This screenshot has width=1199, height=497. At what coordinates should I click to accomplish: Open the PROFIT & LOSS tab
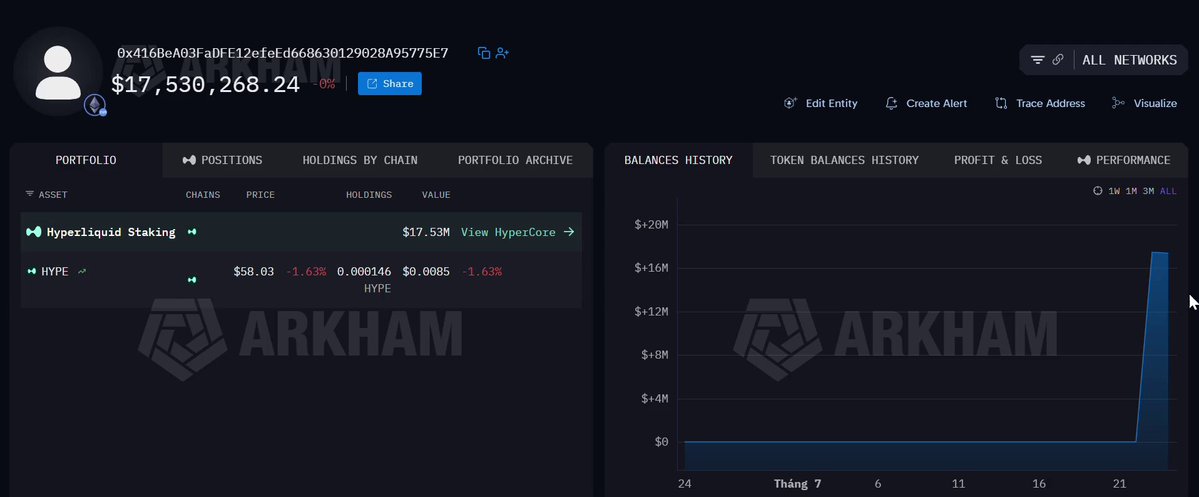[998, 160]
